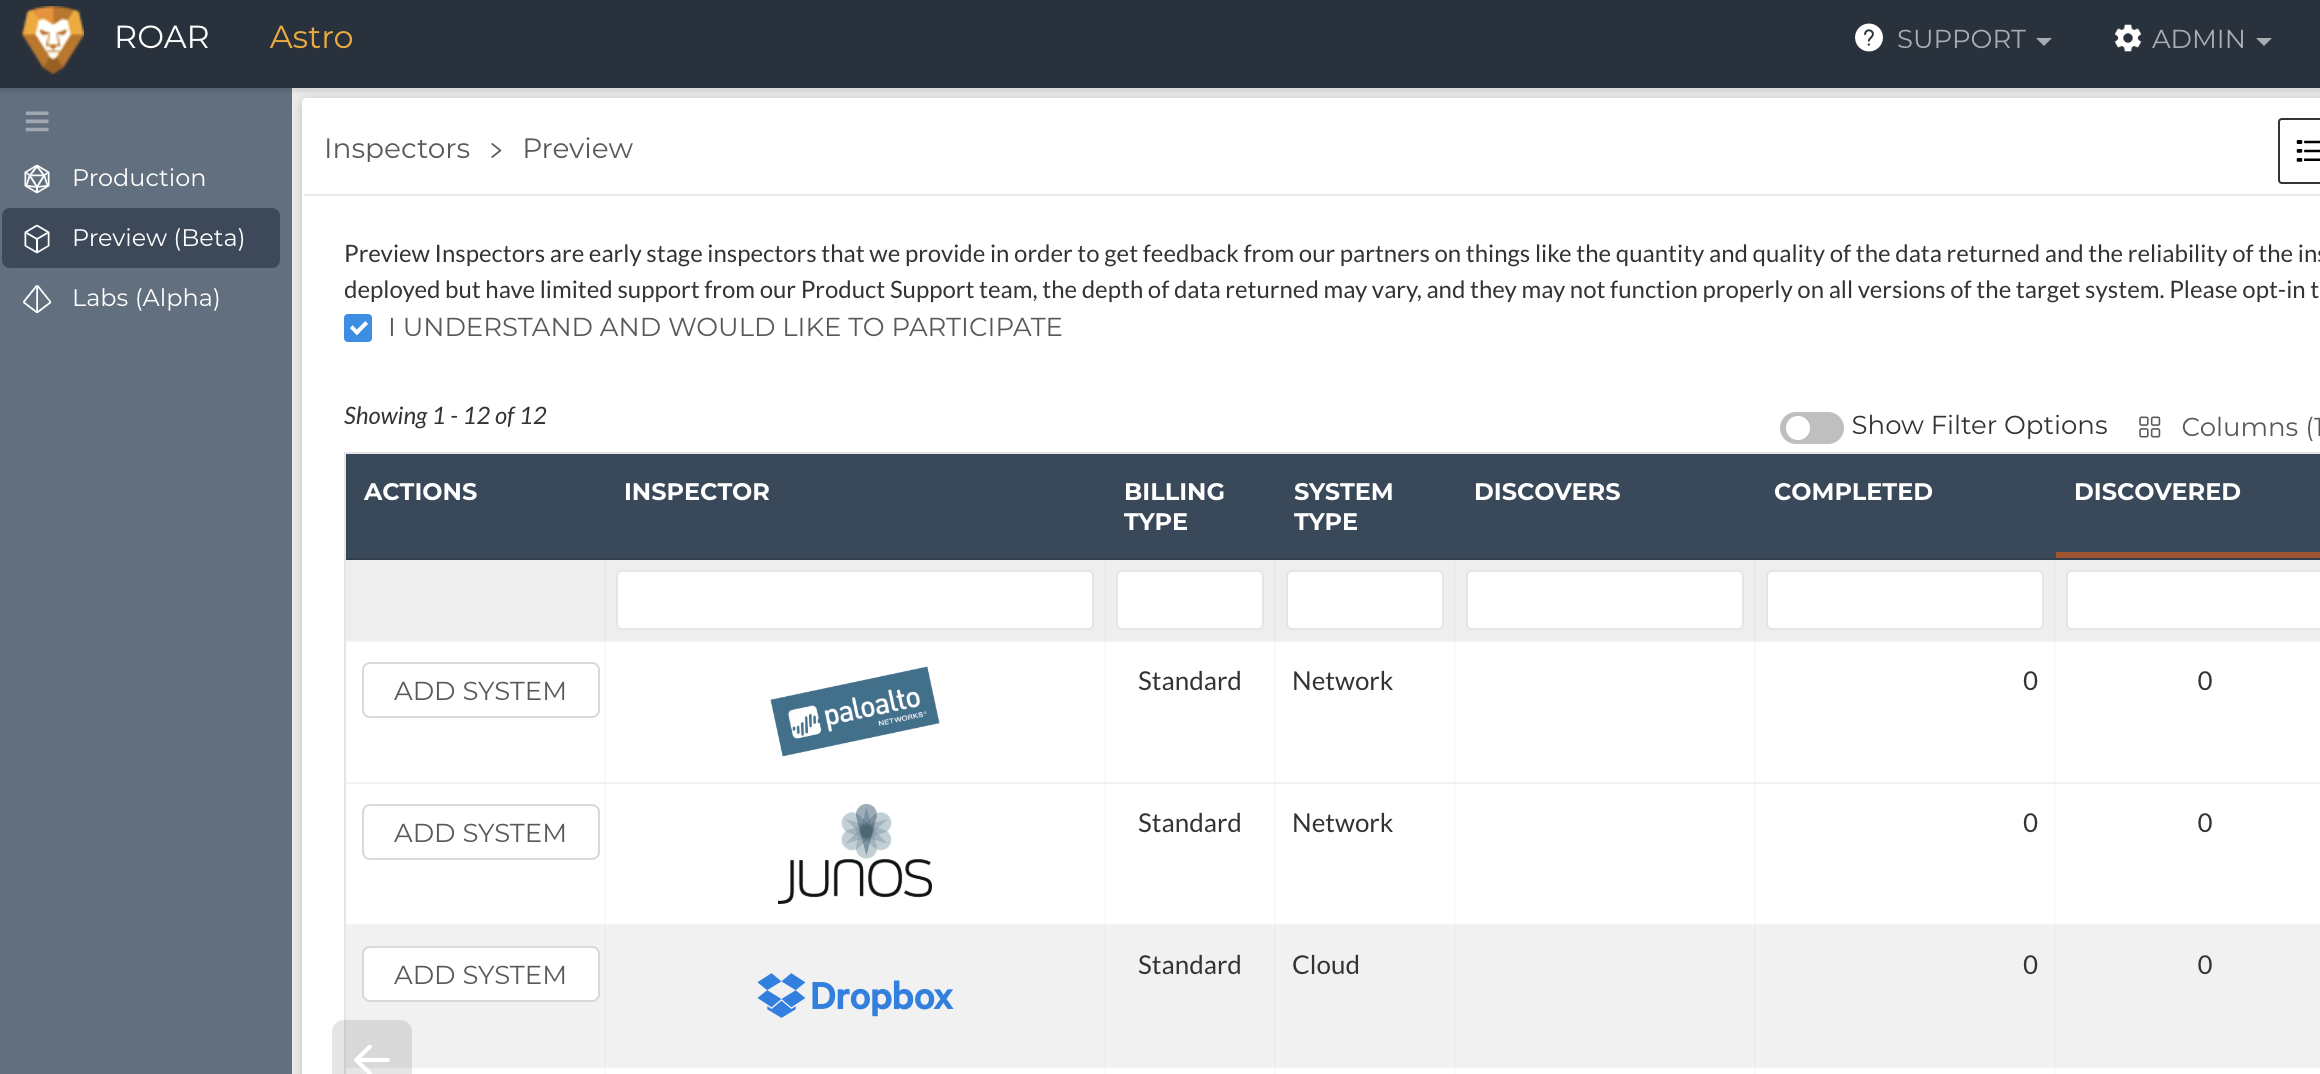2320x1074 pixels.
Task: Click the Production sidebar icon
Action: (37, 179)
